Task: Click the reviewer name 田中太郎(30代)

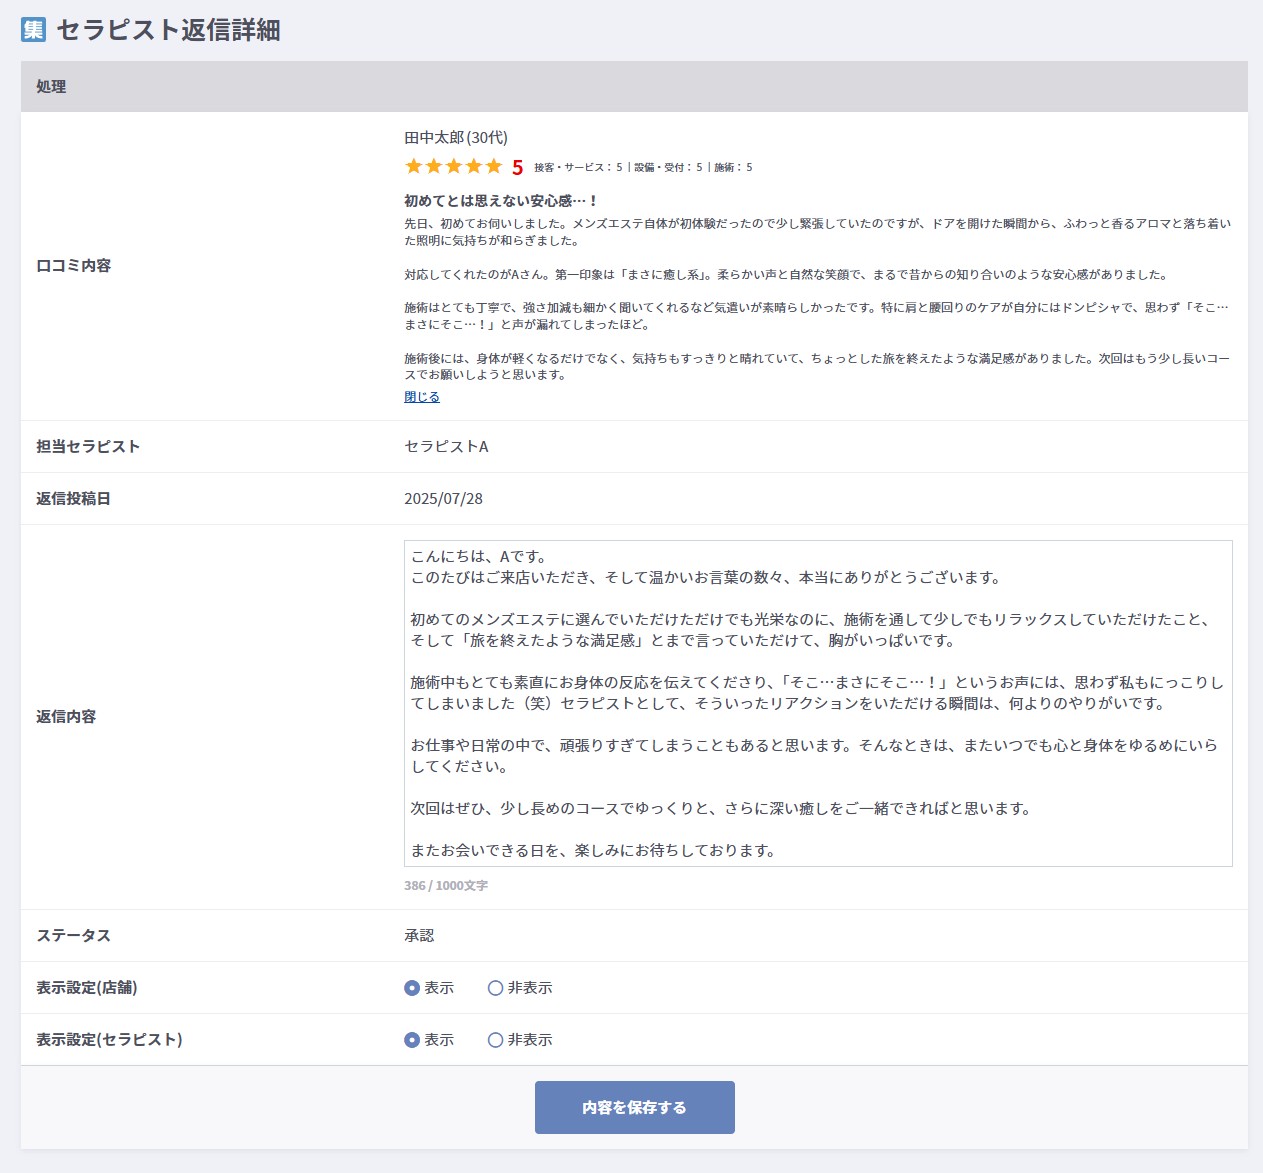Action: 456,138
